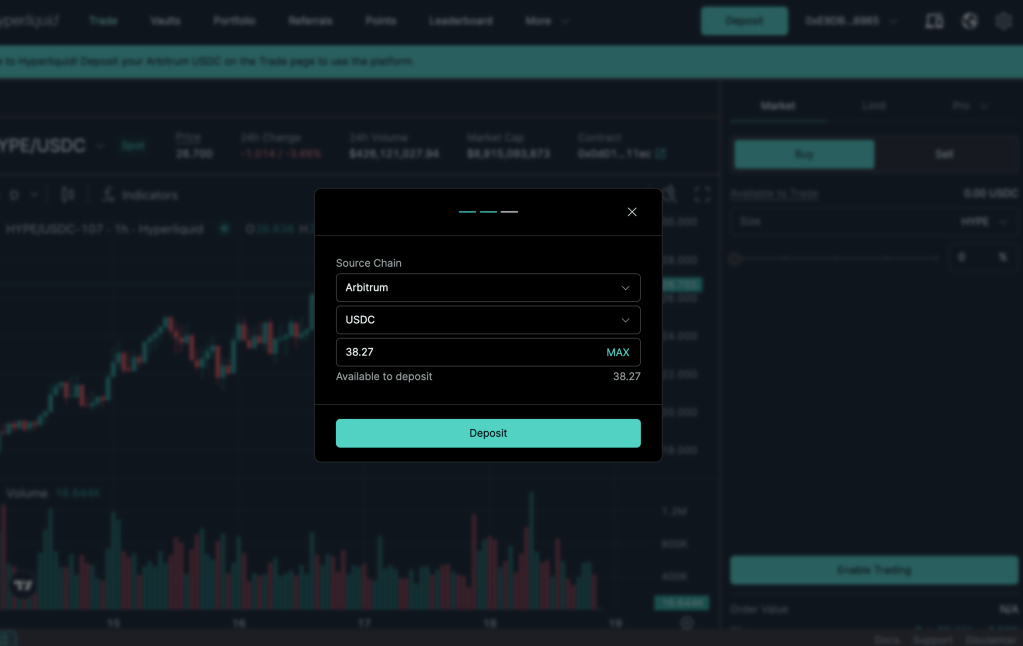
Task: Click the contract address external link icon
Action: click(661, 154)
